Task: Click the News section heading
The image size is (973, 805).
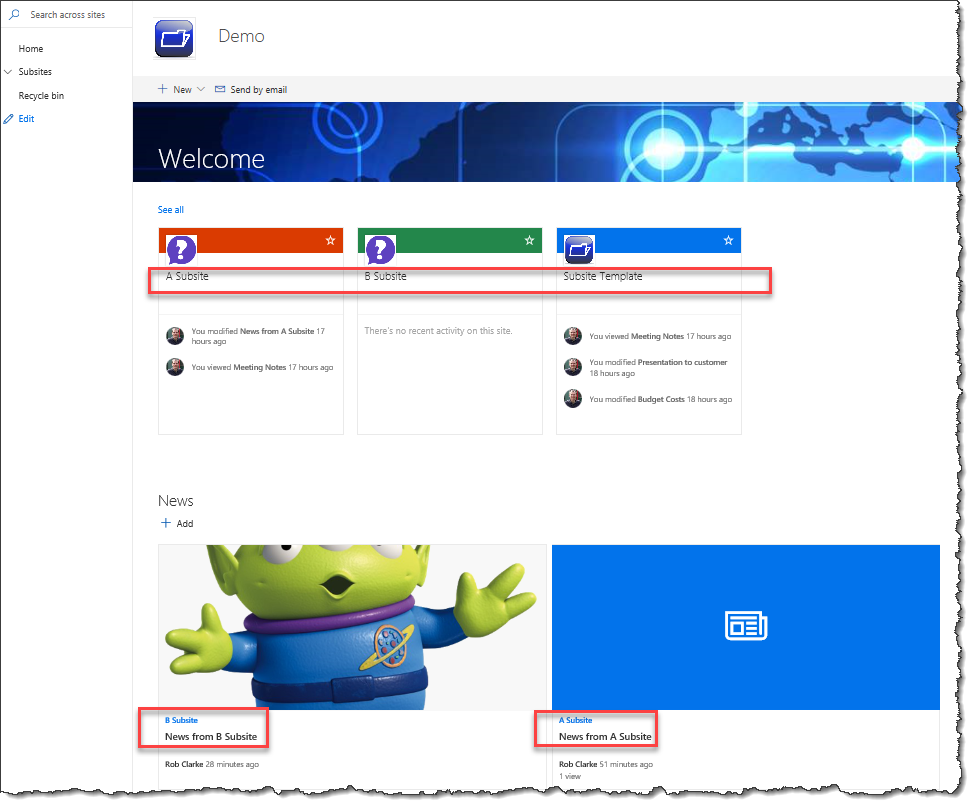Action: 176,500
